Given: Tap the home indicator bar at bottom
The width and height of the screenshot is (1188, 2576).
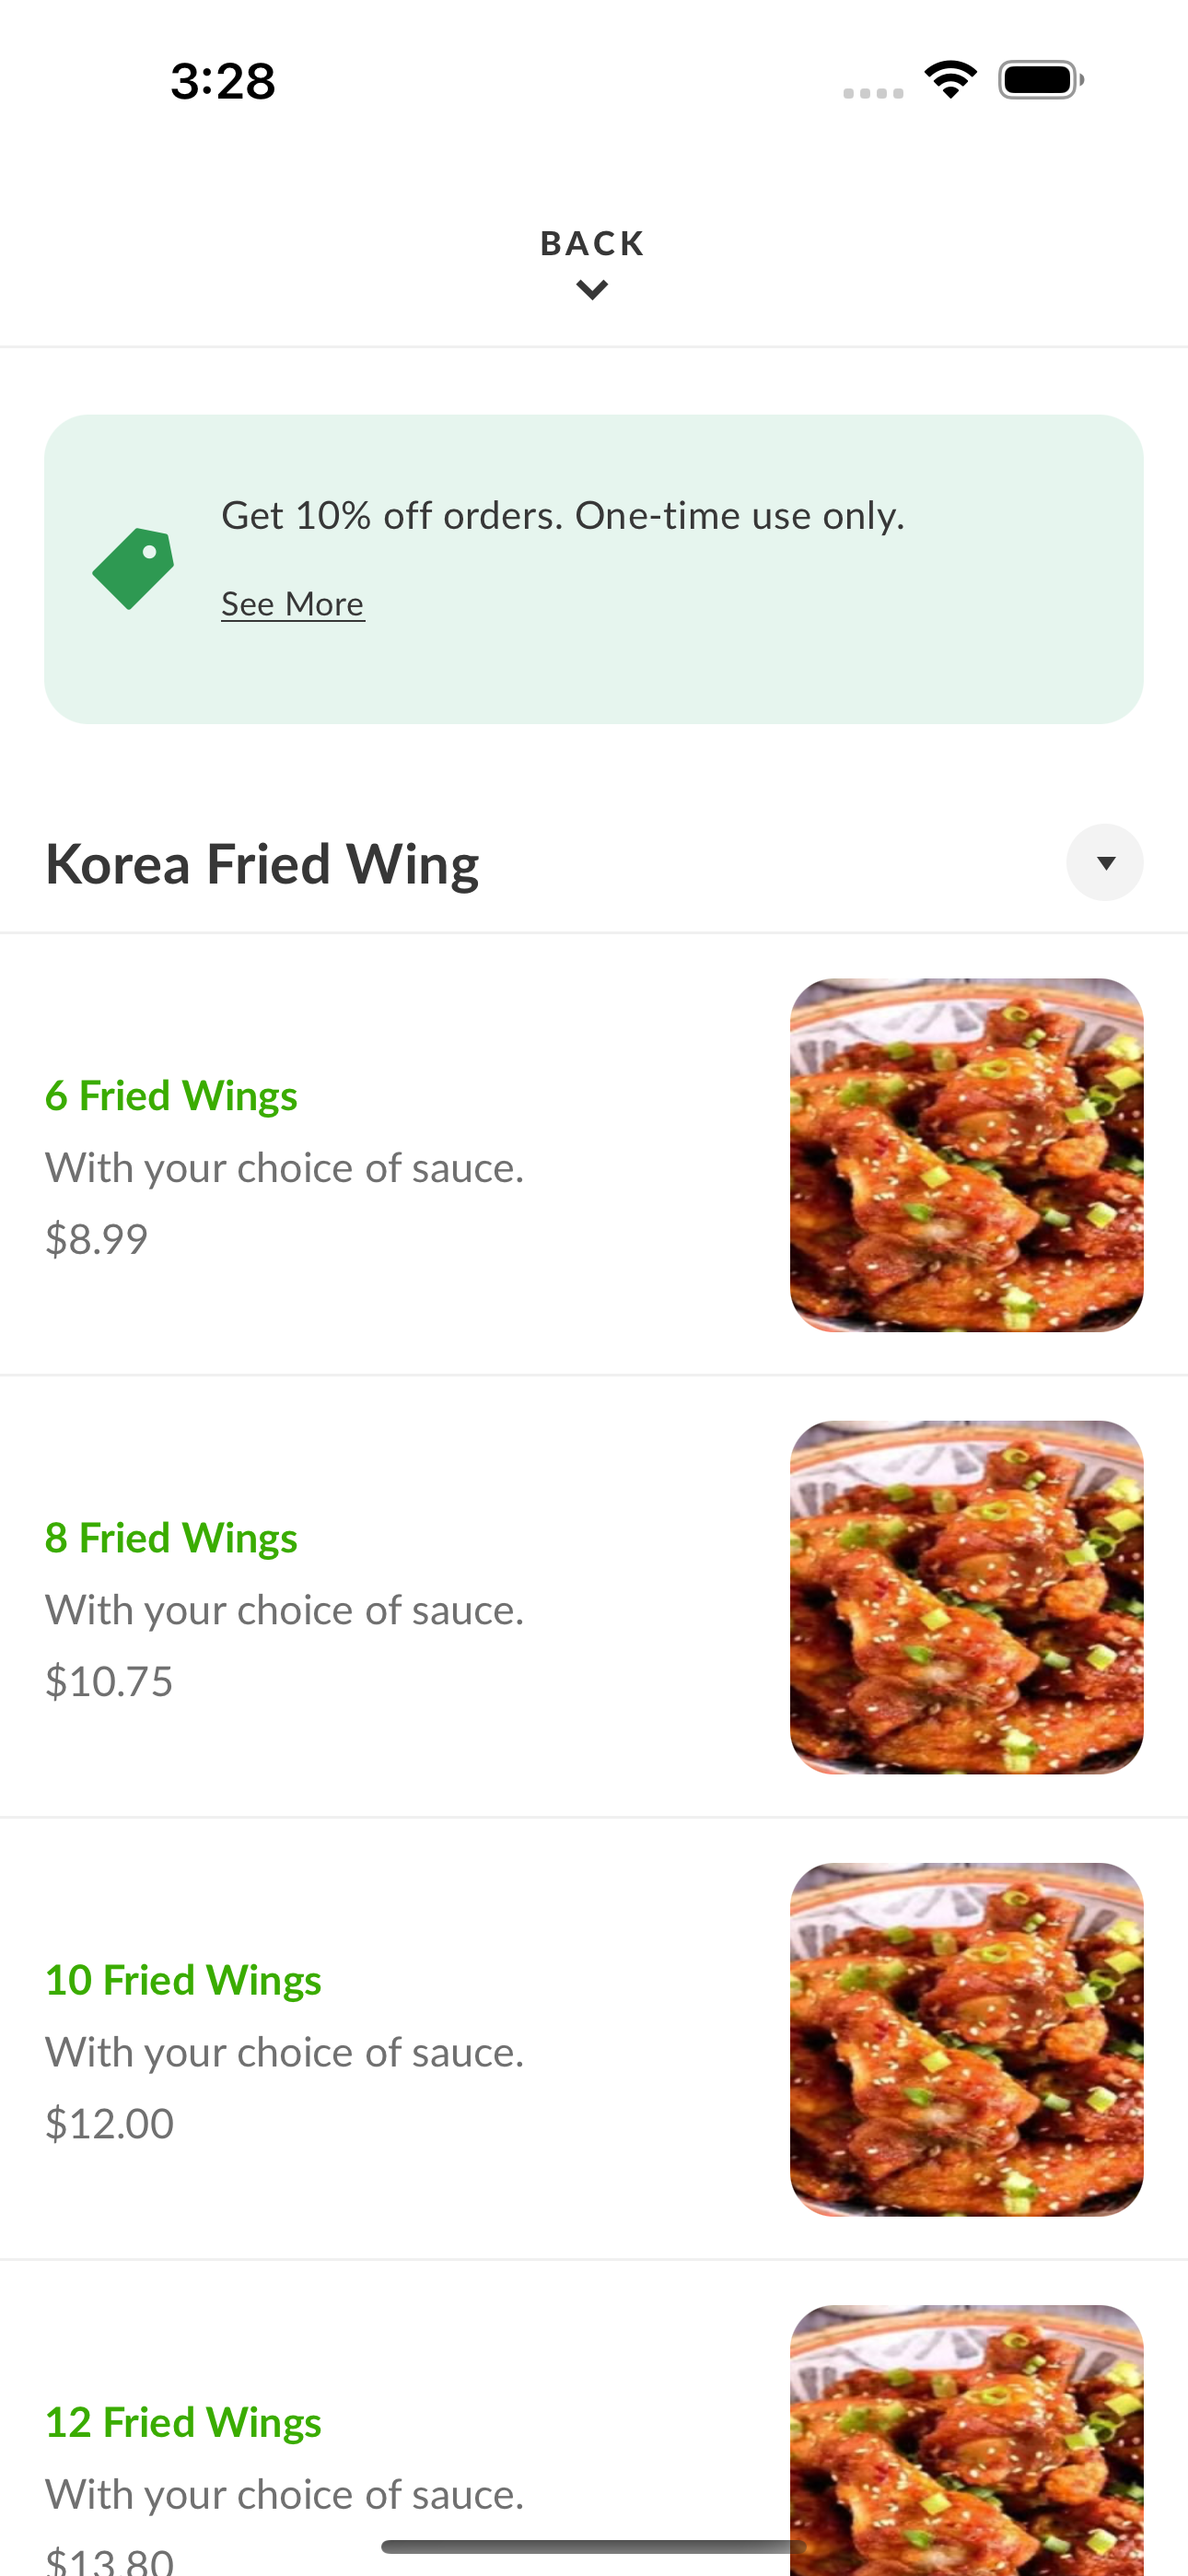Looking at the screenshot, I should [594, 2546].
